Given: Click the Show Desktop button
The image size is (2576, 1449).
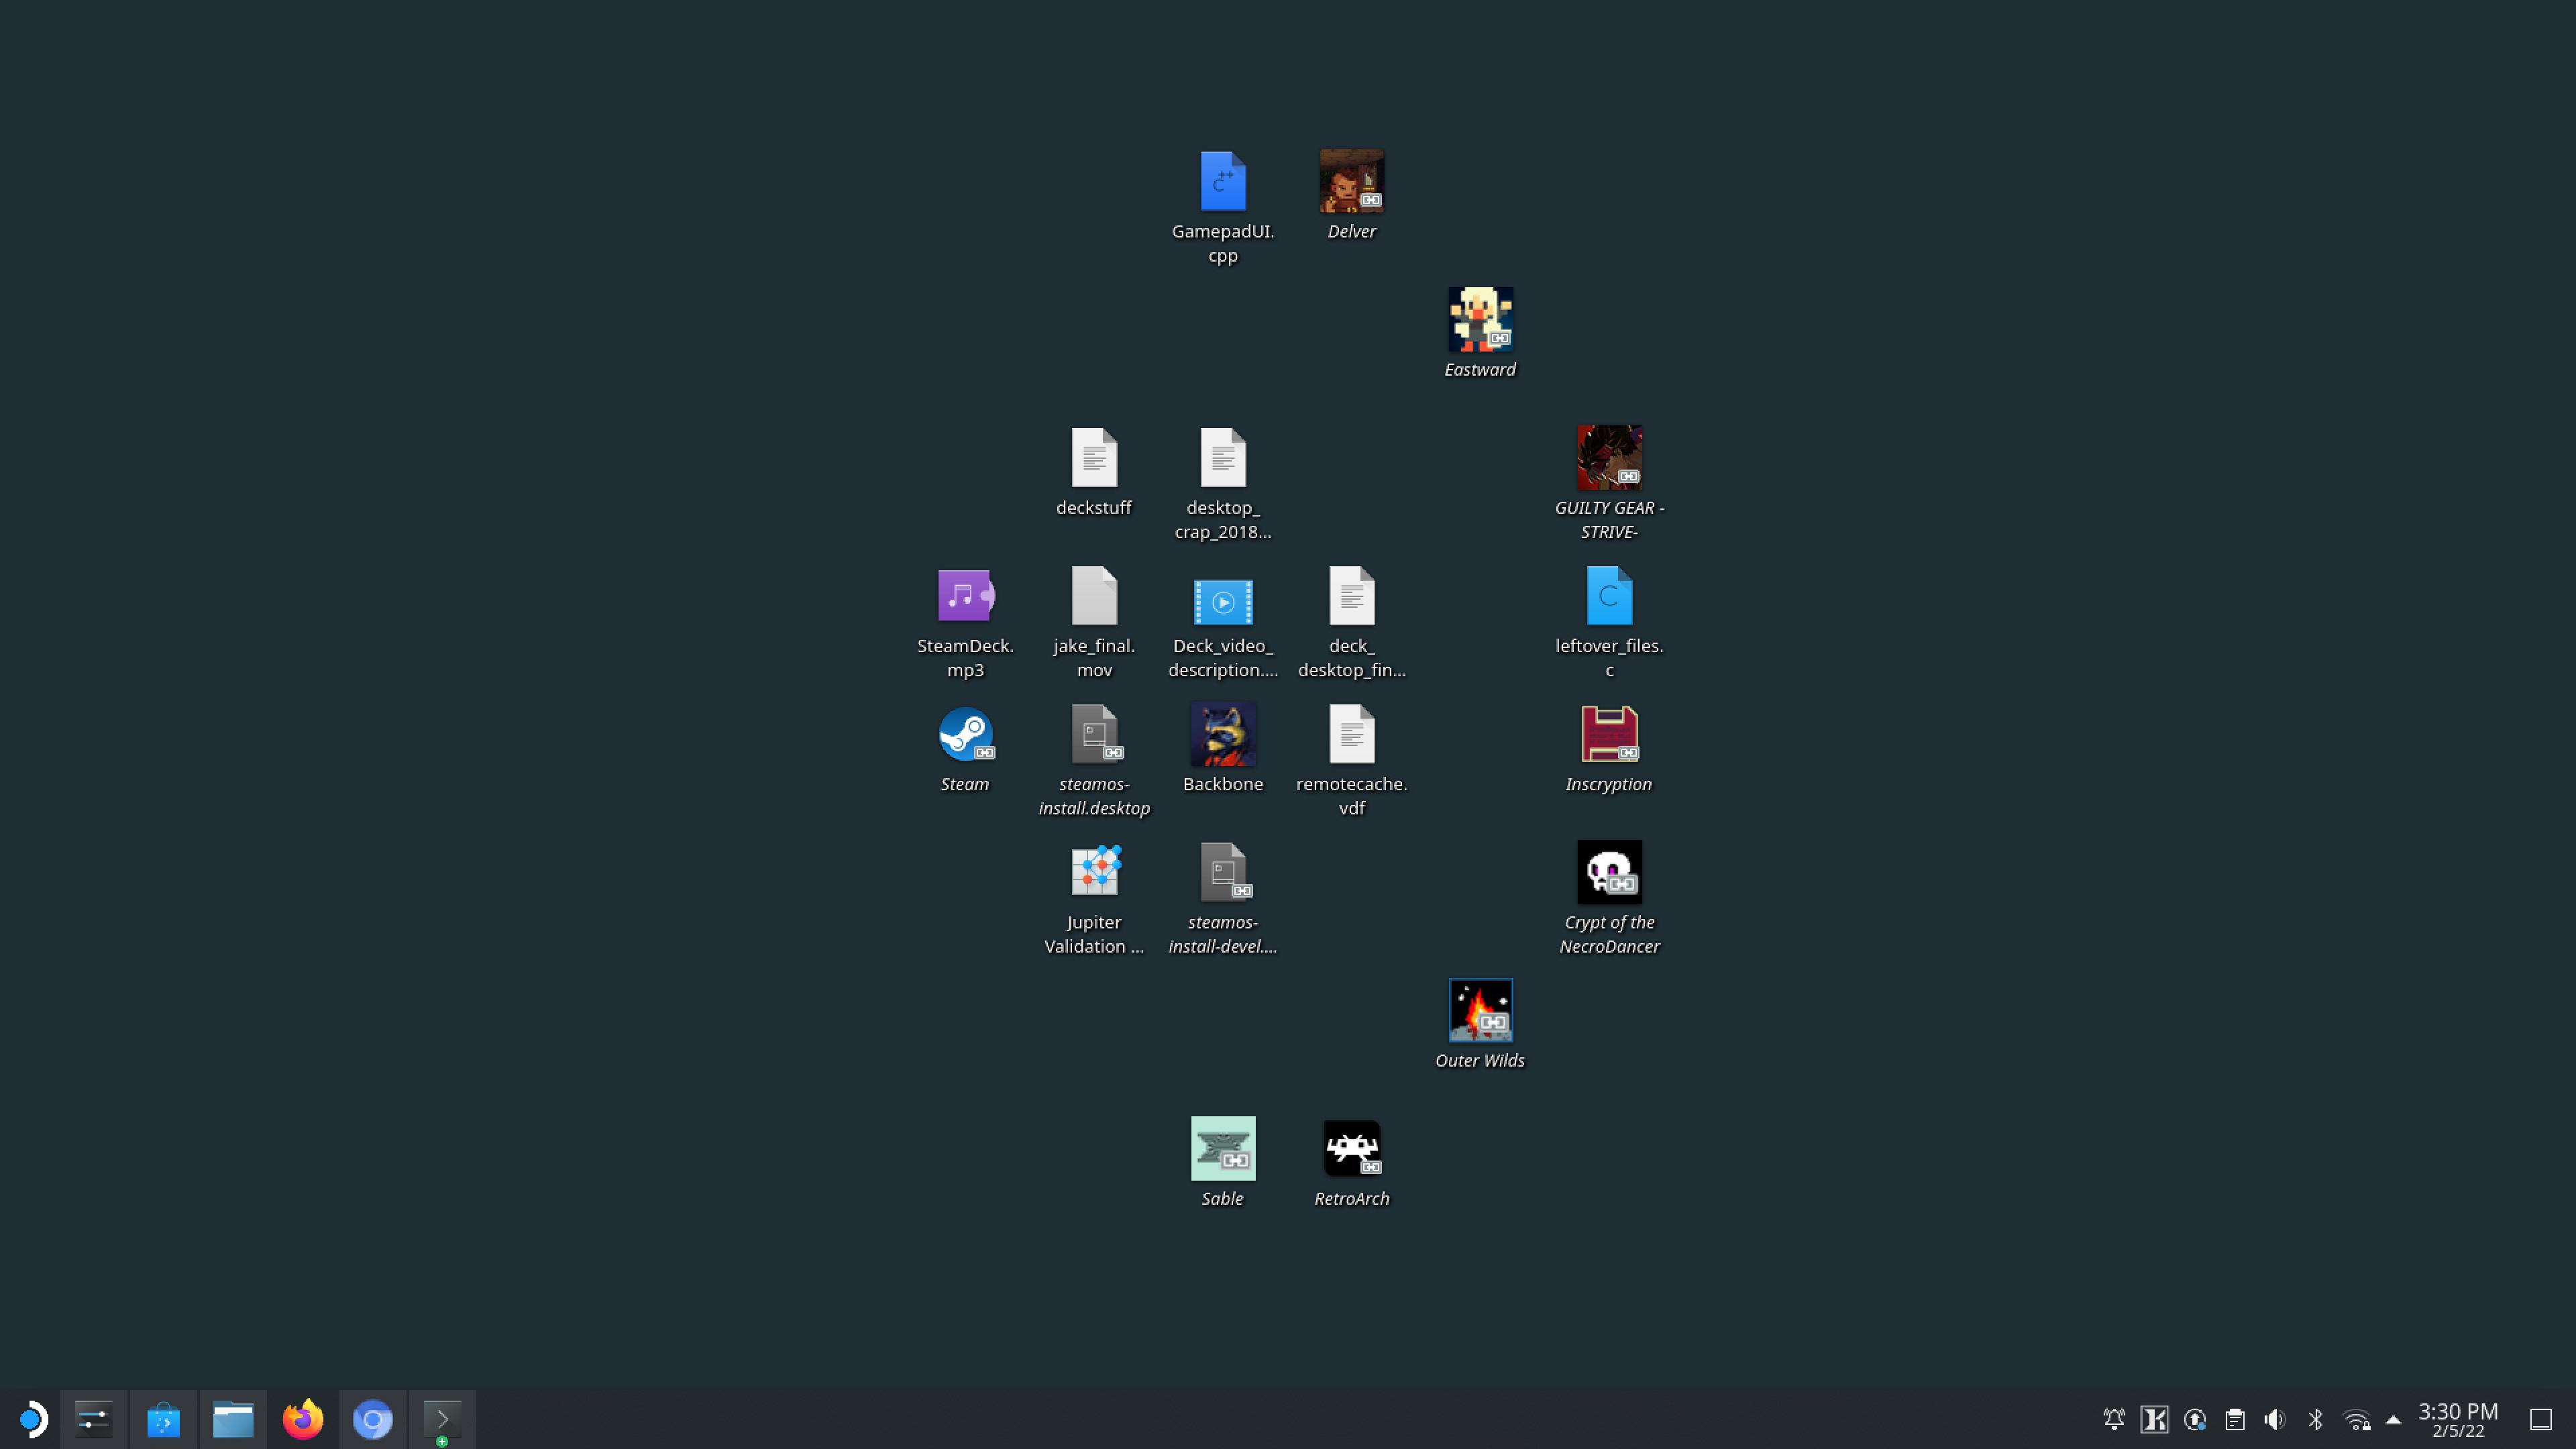Looking at the screenshot, I should pyautogui.click(x=2541, y=1419).
